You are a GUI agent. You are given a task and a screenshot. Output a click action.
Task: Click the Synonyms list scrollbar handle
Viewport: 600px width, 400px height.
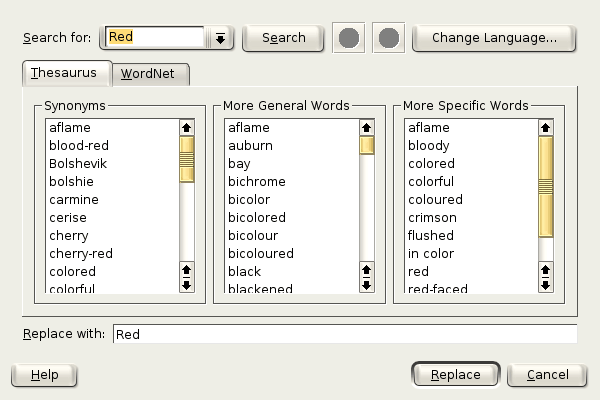[186, 160]
